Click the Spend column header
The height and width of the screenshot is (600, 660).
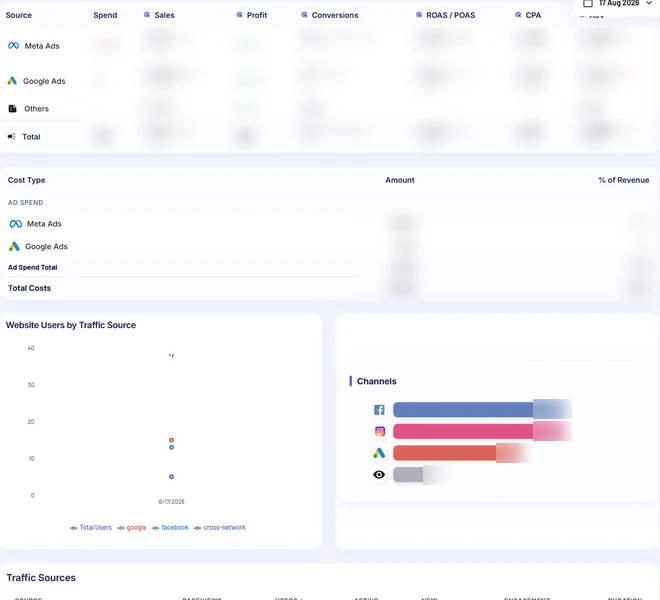105,15
